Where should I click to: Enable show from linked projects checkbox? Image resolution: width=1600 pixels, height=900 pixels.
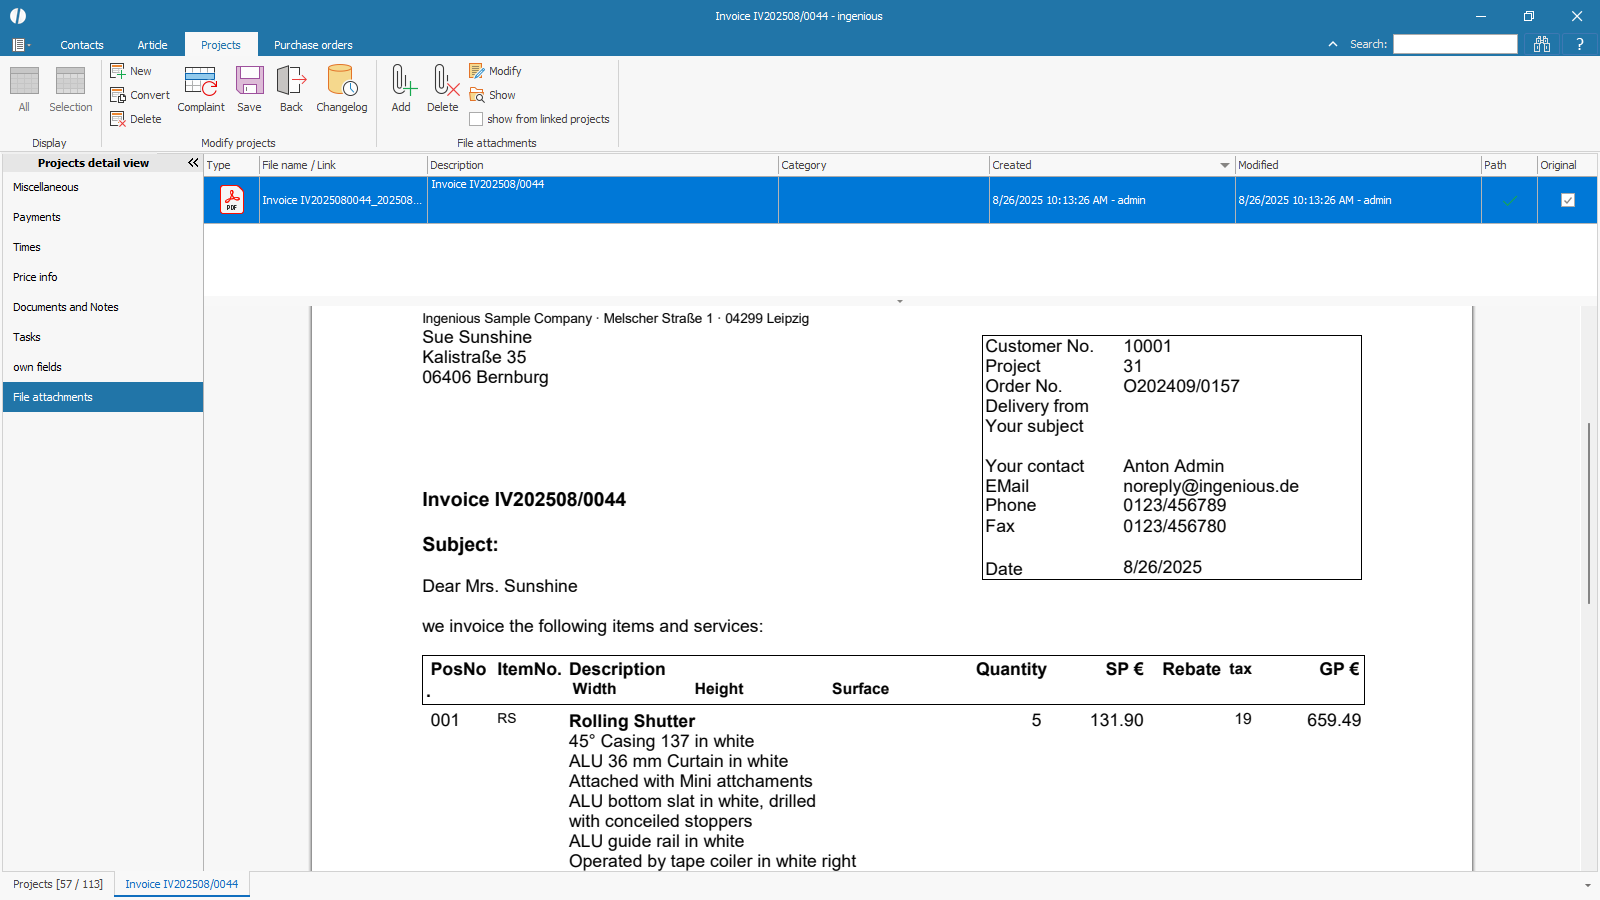(x=476, y=119)
